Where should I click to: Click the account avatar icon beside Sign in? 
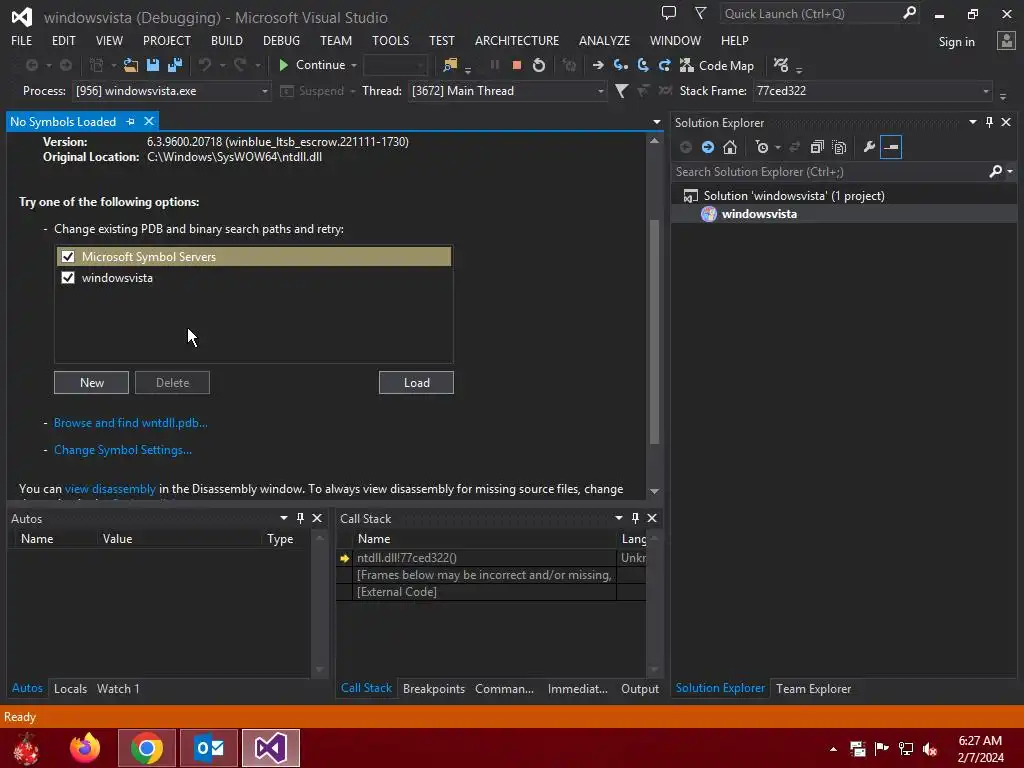tap(1006, 41)
